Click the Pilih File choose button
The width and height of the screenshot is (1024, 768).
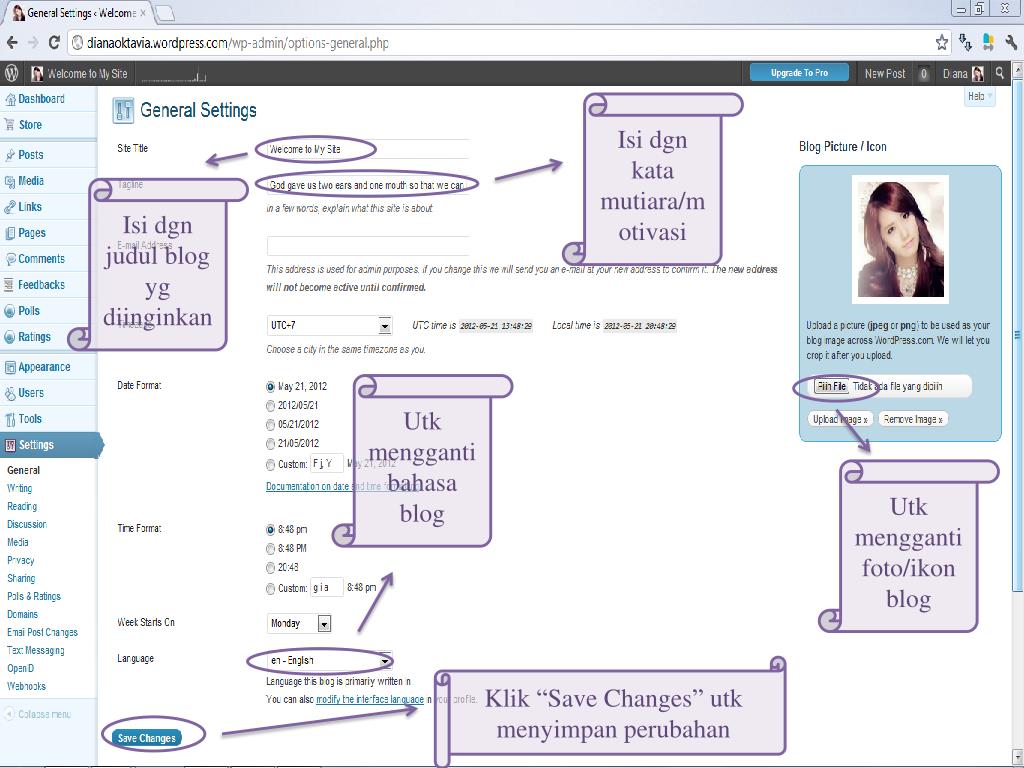[x=831, y=387]
